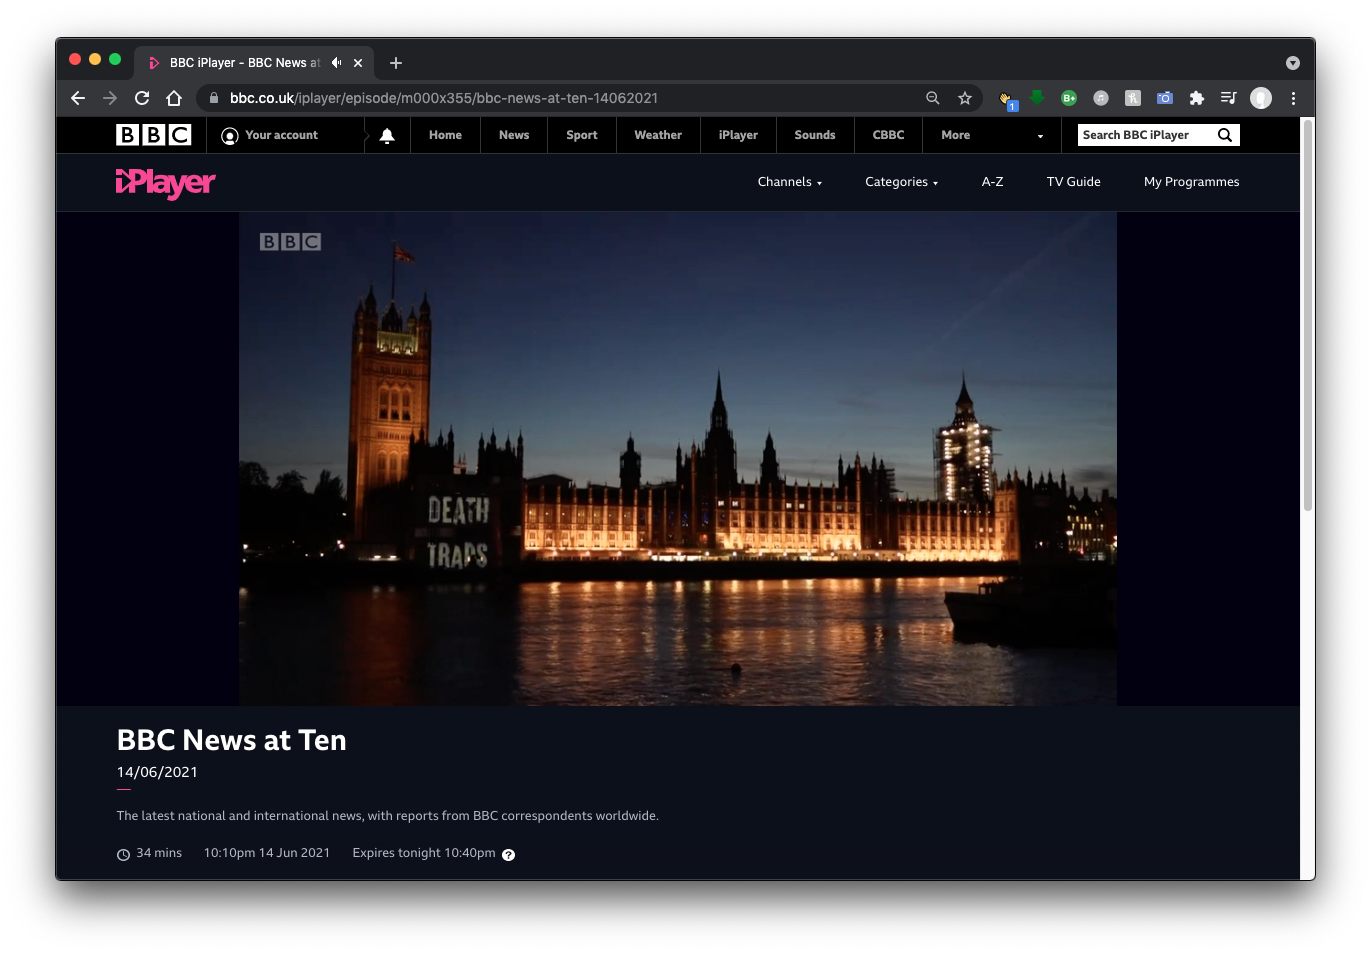Click the browser forward arrow
This screenshot has height=954, width=1371.
(x=110, y=98)
